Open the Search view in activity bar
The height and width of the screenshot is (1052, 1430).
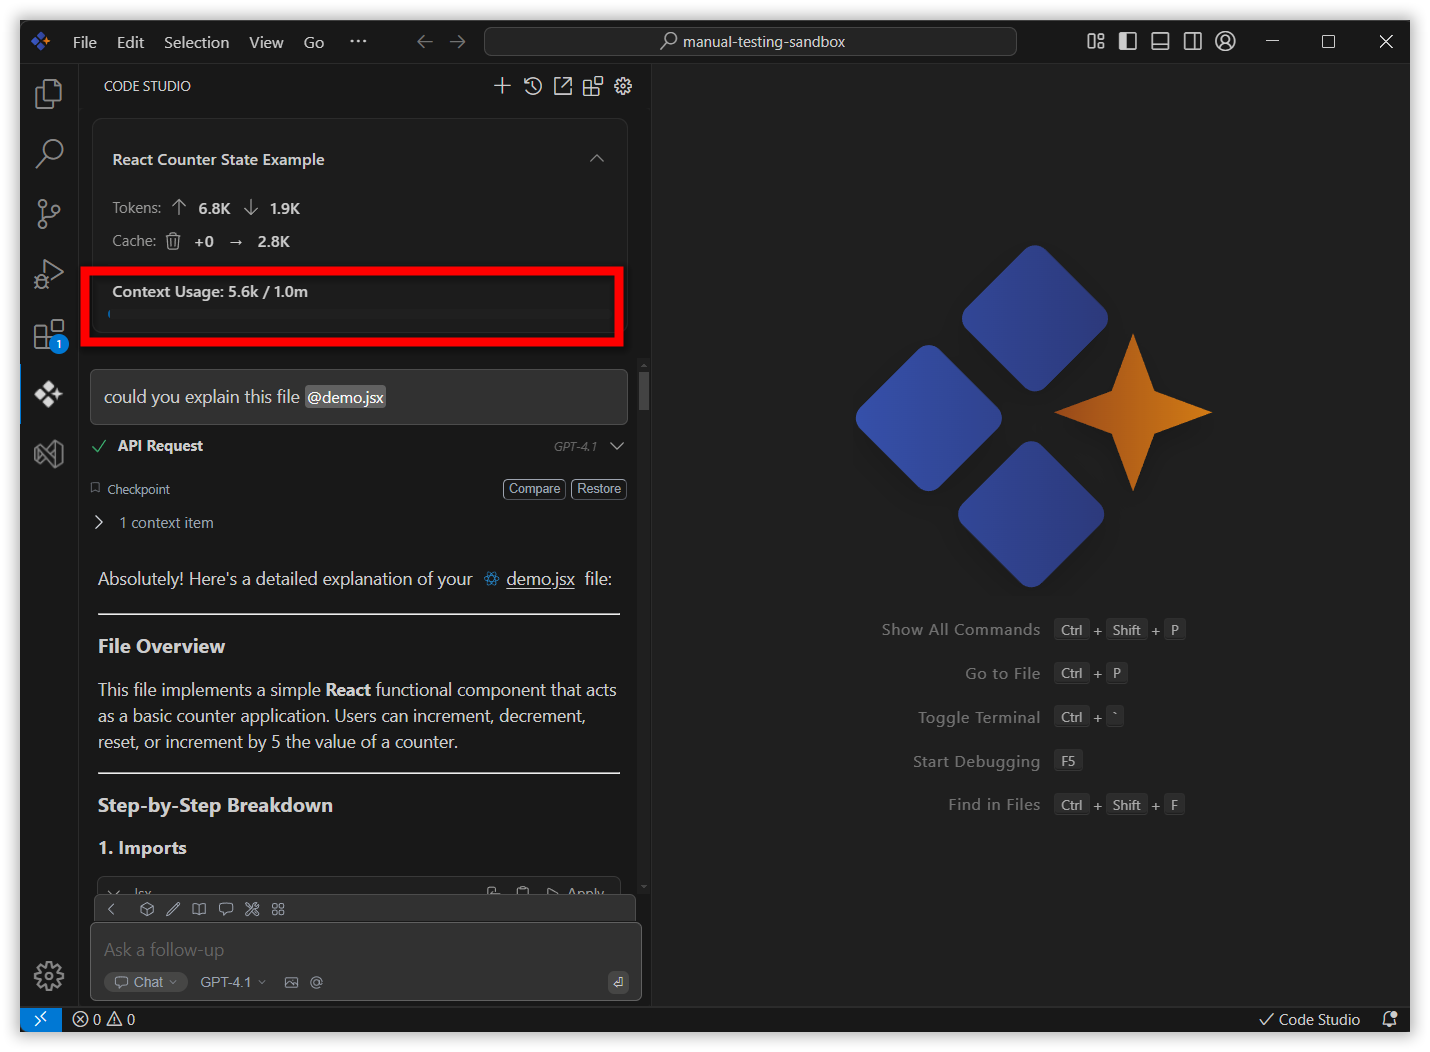point(48,153)
